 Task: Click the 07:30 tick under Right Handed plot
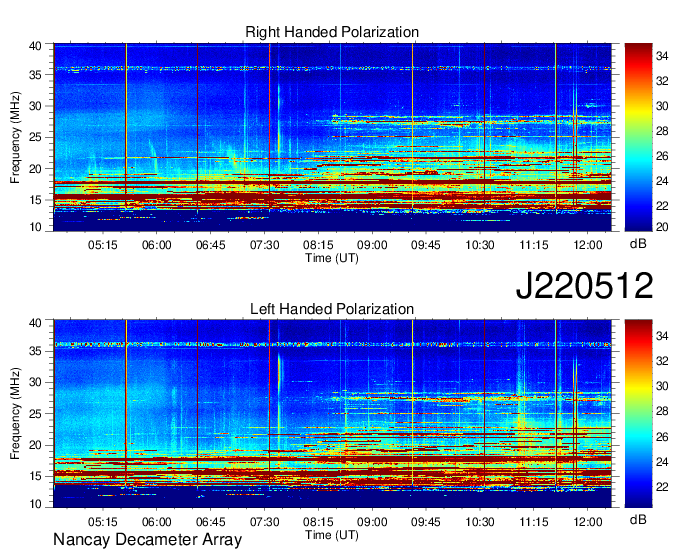(x=265, y=245)
